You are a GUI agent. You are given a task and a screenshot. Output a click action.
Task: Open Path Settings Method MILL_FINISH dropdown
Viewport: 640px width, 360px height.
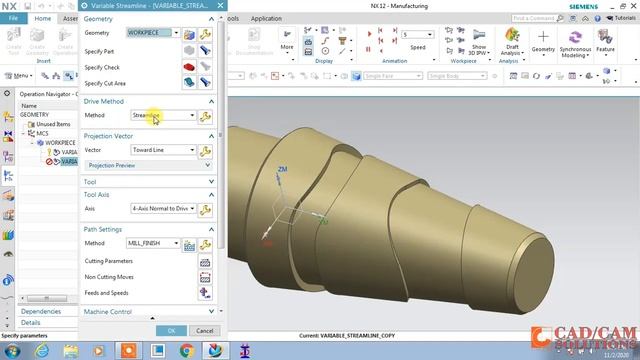pos(176,243)
